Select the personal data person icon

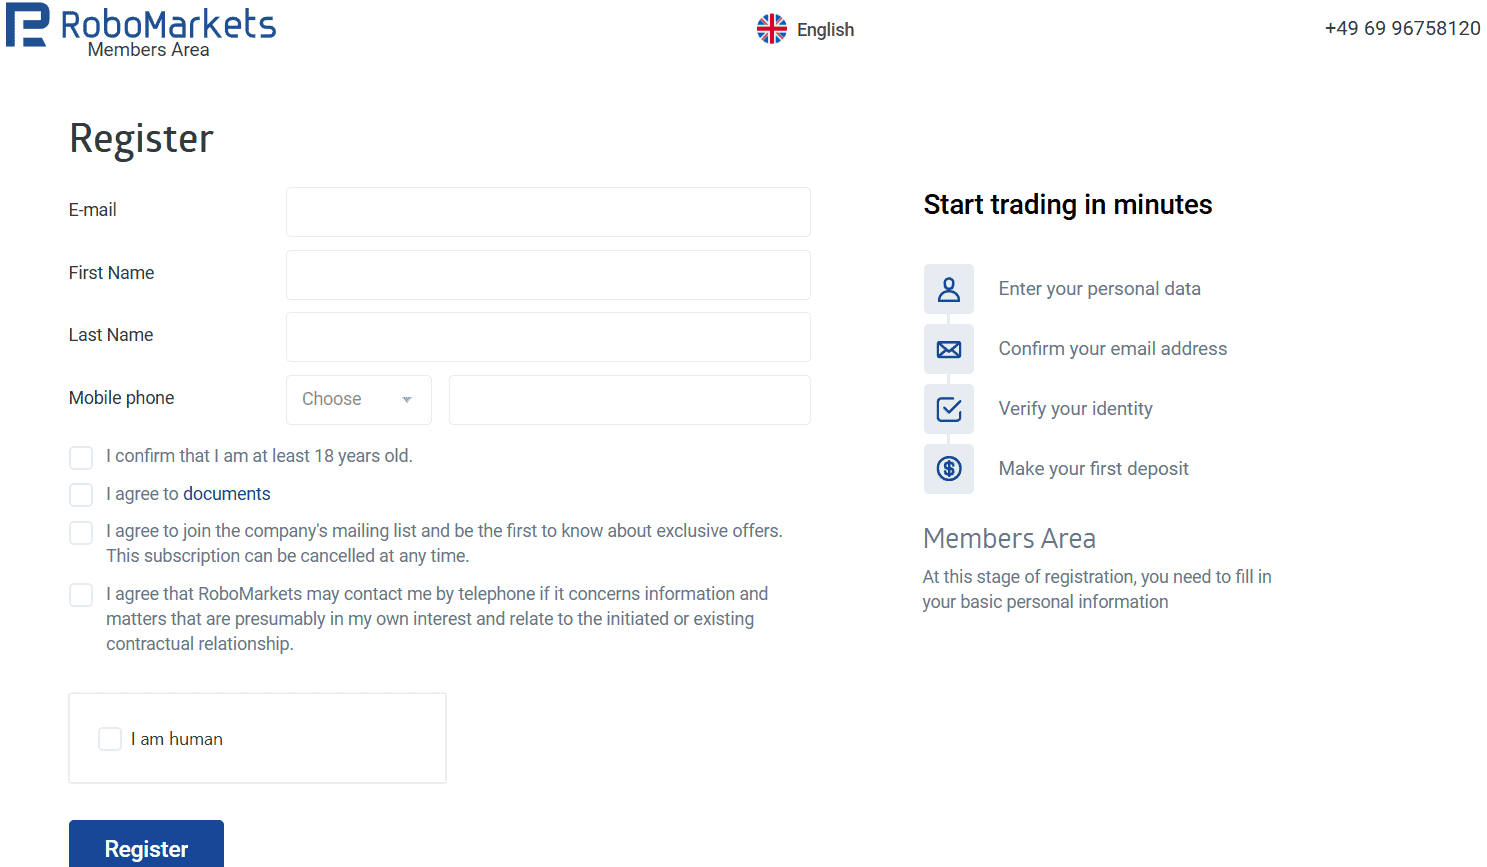948,288
